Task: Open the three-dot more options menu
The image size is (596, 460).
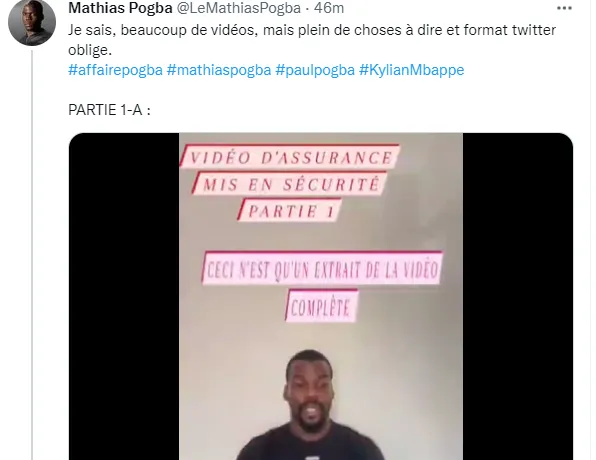Action: point(564,8)
